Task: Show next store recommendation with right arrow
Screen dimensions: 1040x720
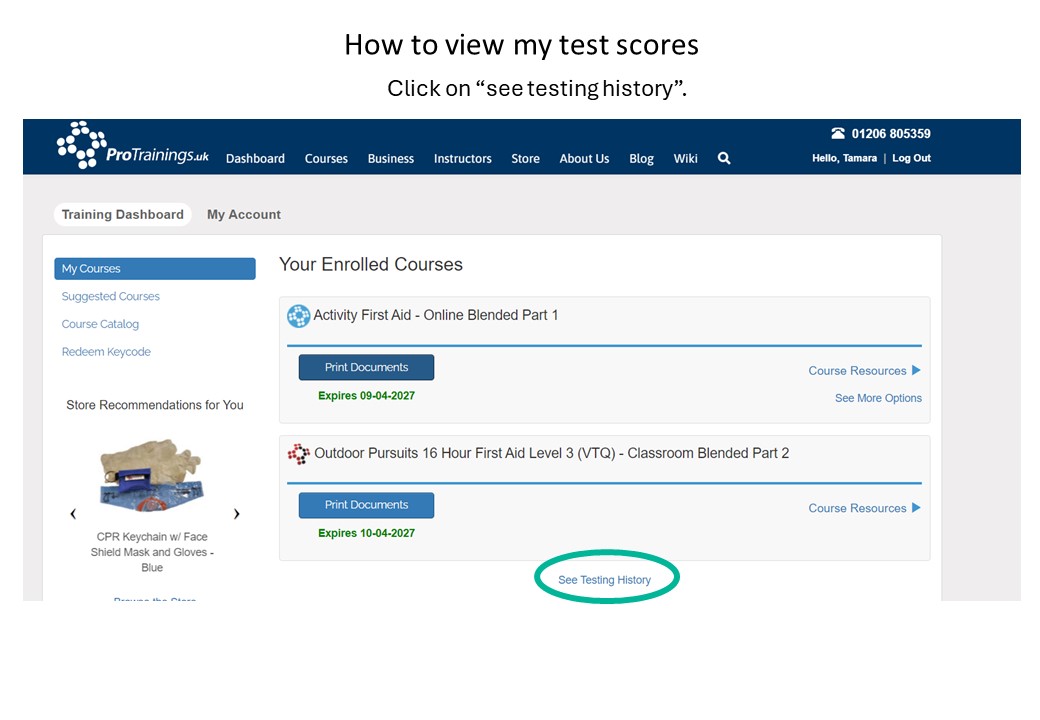Action: pyautogui.click(x=236, y=514)
